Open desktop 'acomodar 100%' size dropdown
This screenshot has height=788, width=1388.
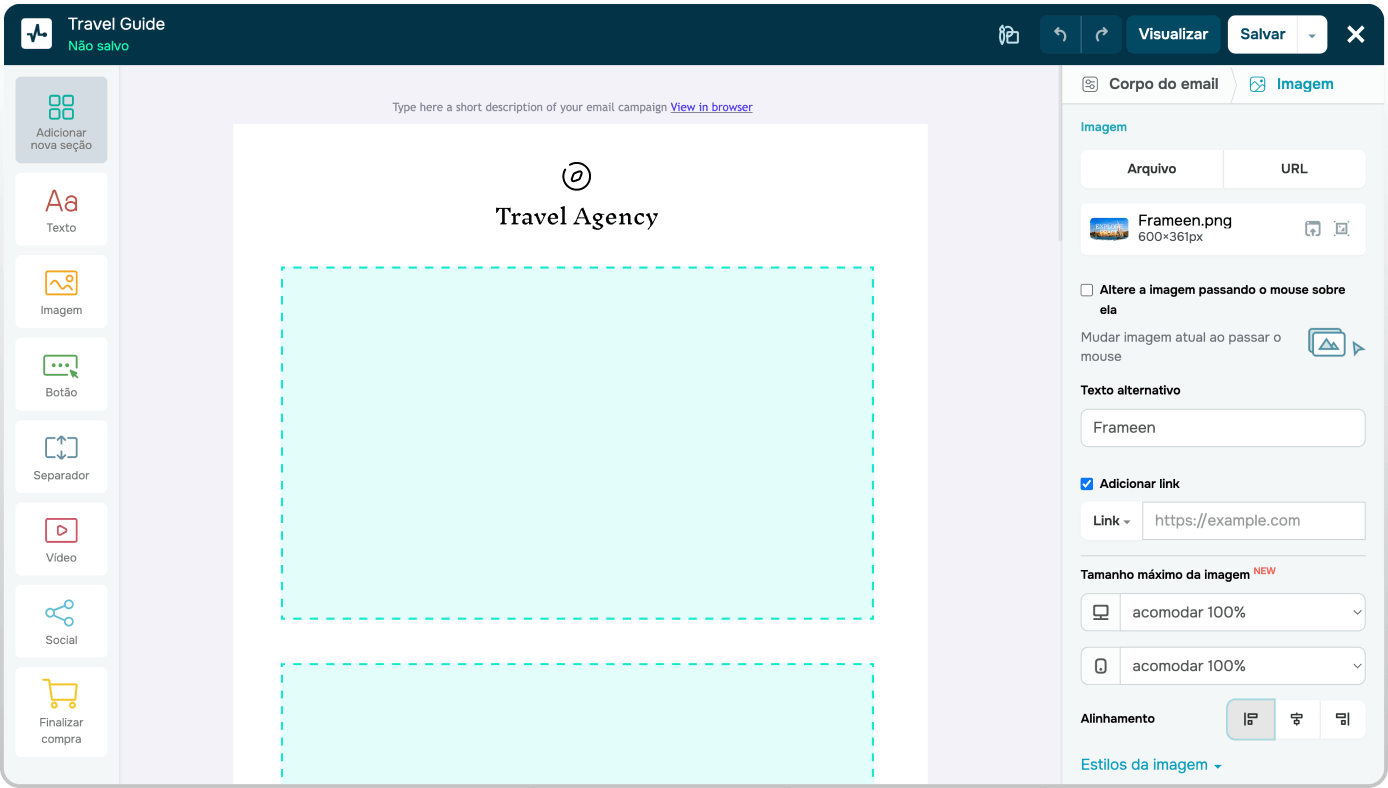pos(1242,612)
